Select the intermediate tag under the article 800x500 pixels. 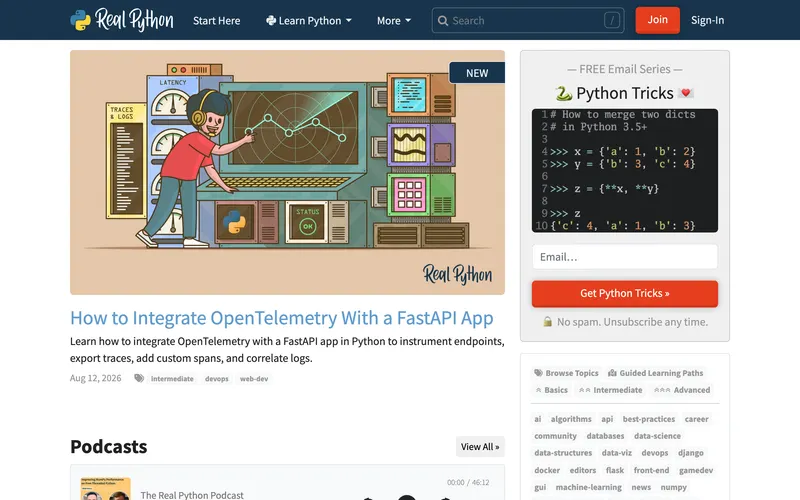click(172, 379)
